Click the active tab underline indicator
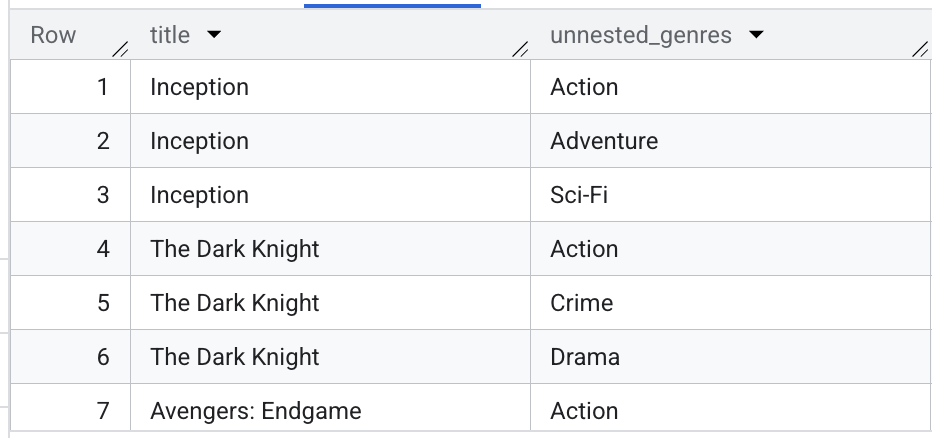The image size is (932, 438). coord(392,6)
